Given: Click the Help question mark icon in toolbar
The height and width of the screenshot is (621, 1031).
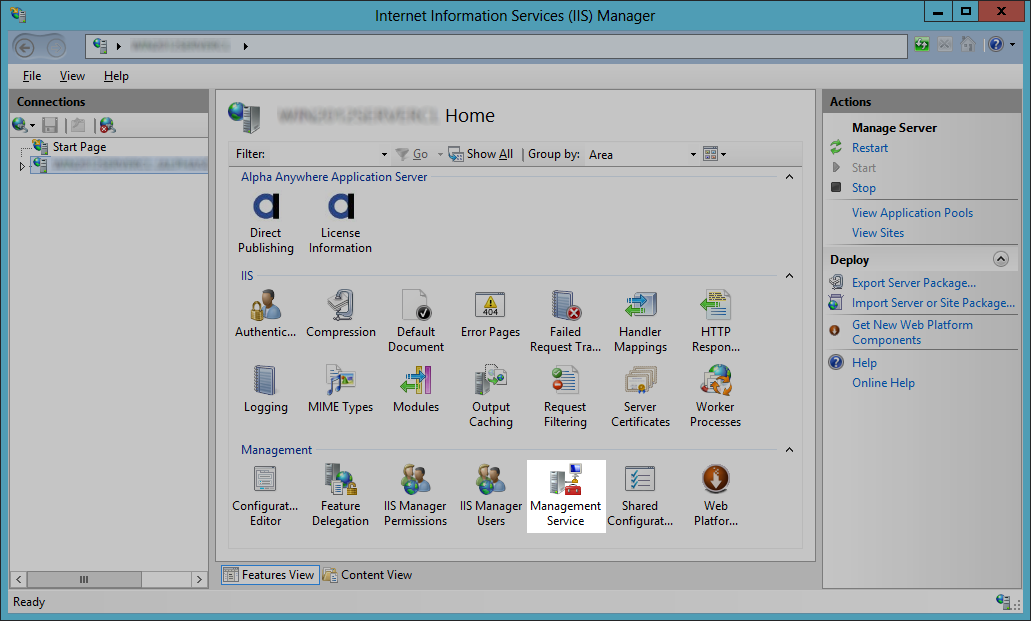Looking at the screenshot, I should pyautogui.click(x=996, y=45).
